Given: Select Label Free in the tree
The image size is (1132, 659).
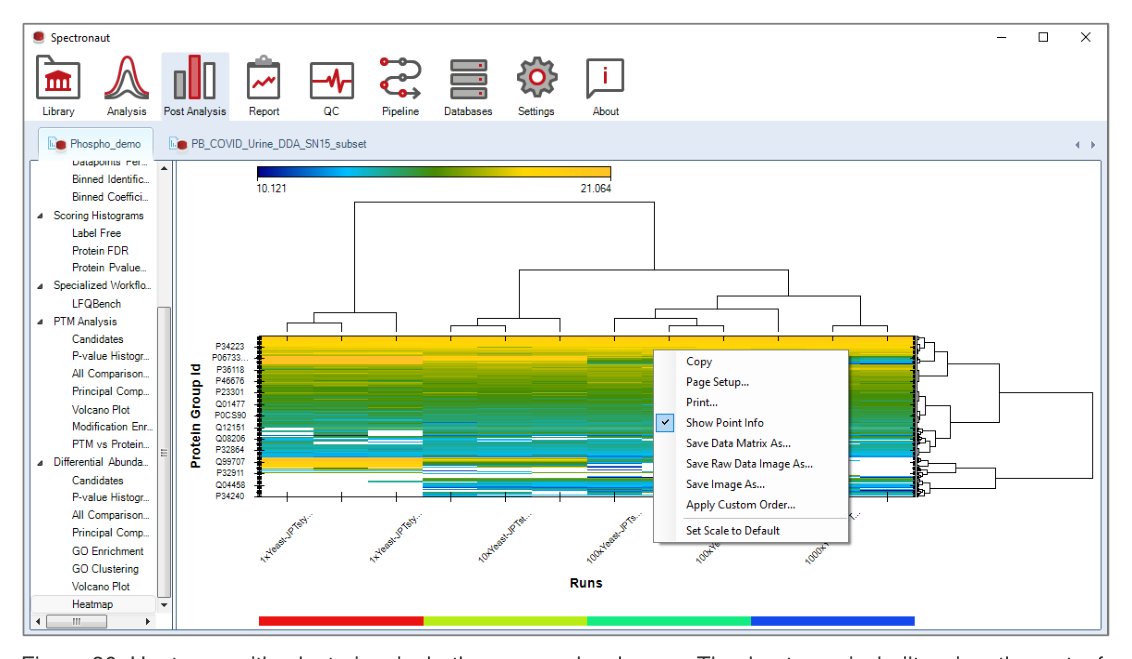Looking at the screenshot, I should (96, 233).
